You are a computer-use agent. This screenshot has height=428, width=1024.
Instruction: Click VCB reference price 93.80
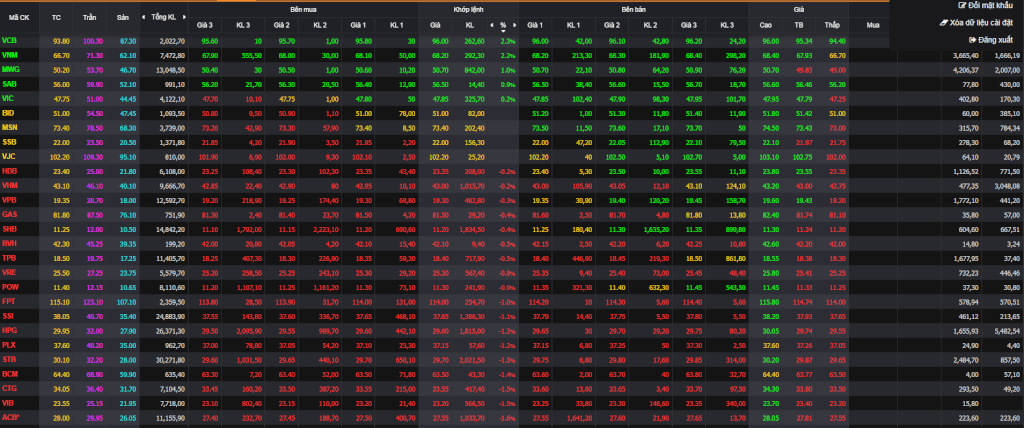pos(61,41)
